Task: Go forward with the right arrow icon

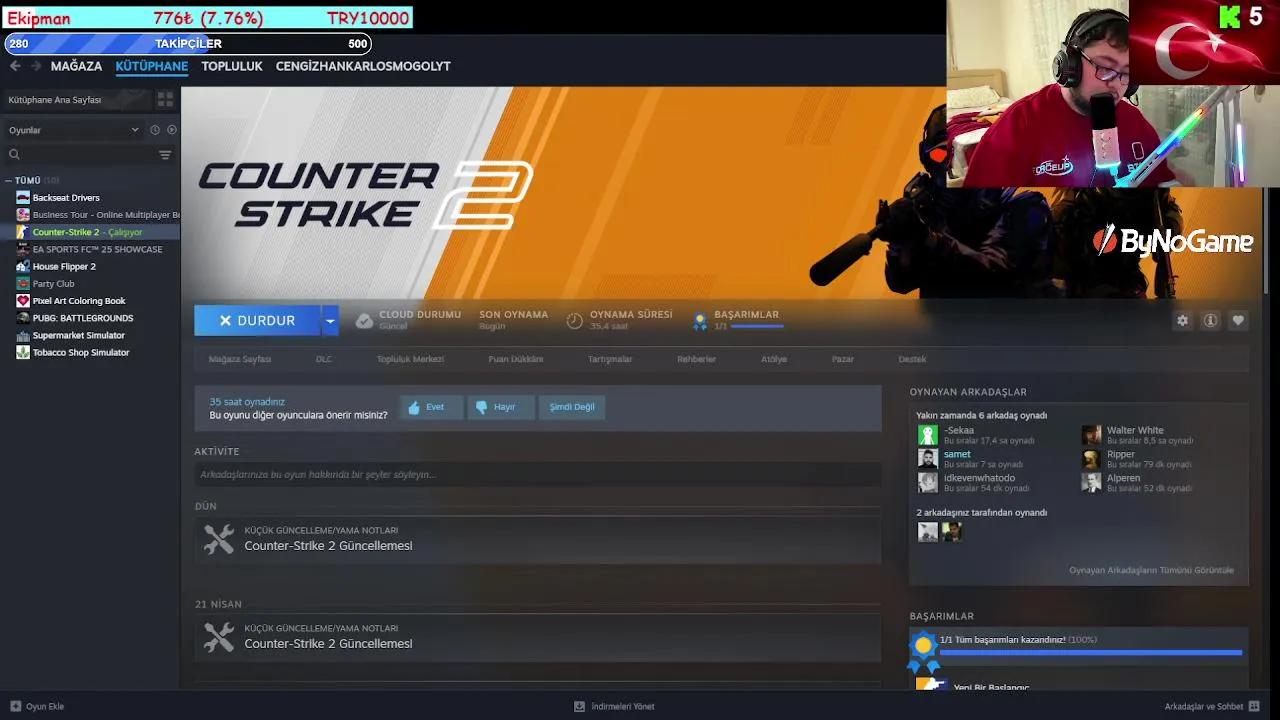Action: 36,66
